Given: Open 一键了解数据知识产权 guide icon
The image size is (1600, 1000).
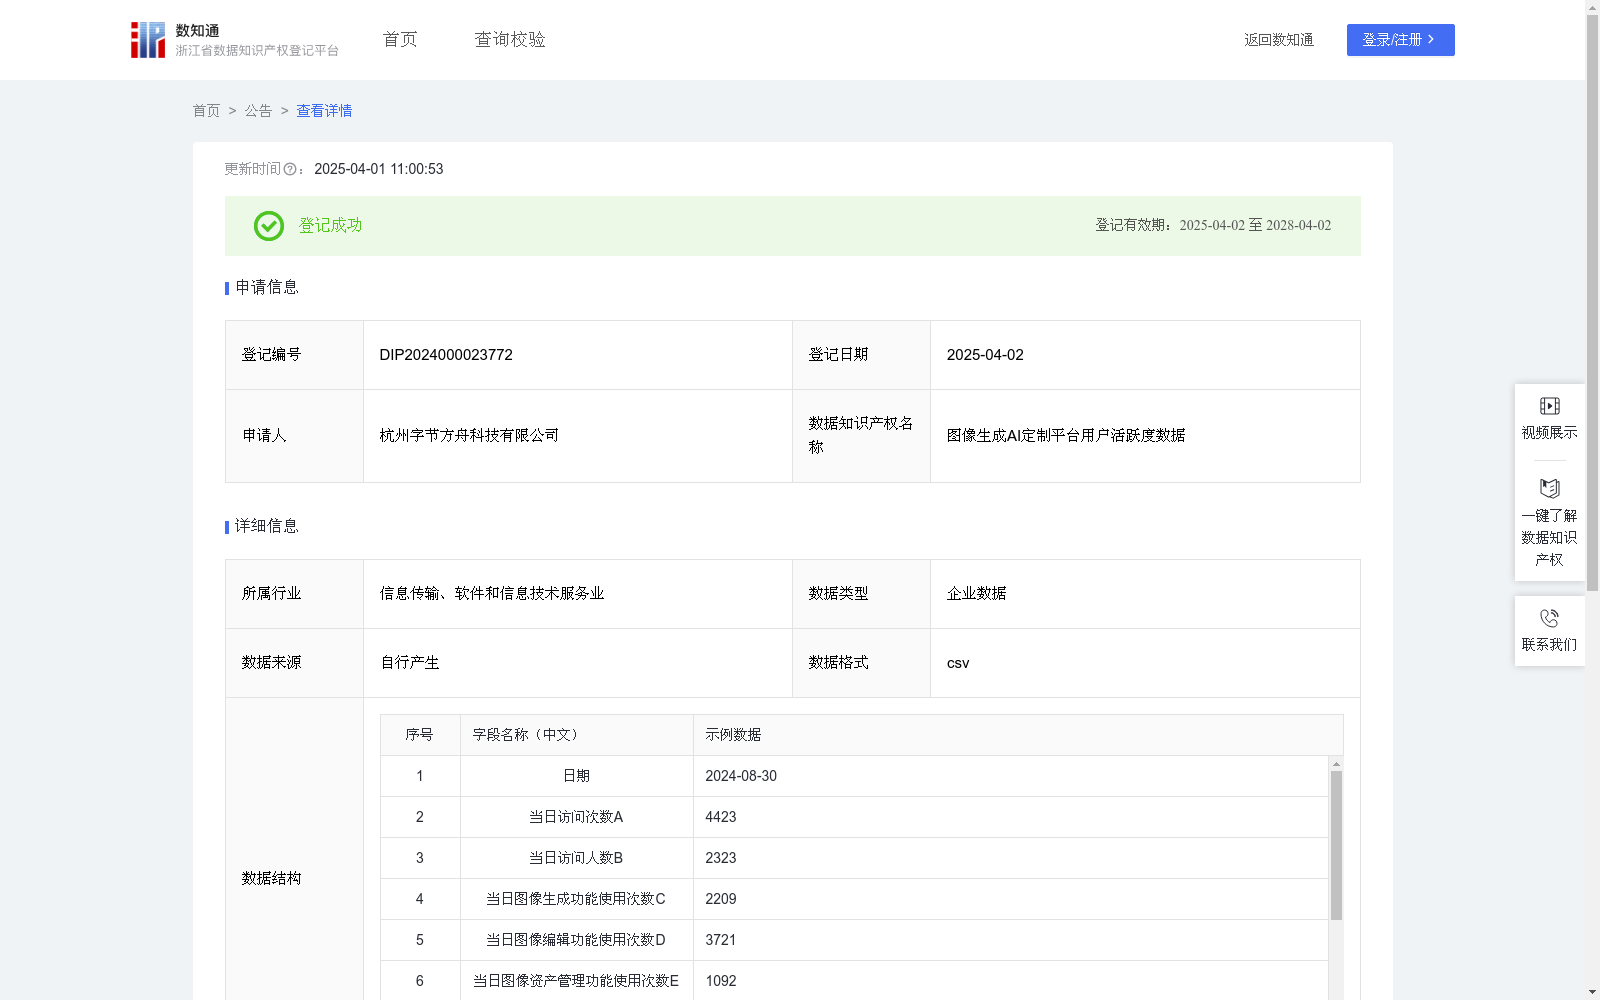Looking at the screenshot, I should pyautogui.click(x=1549, y=488).
